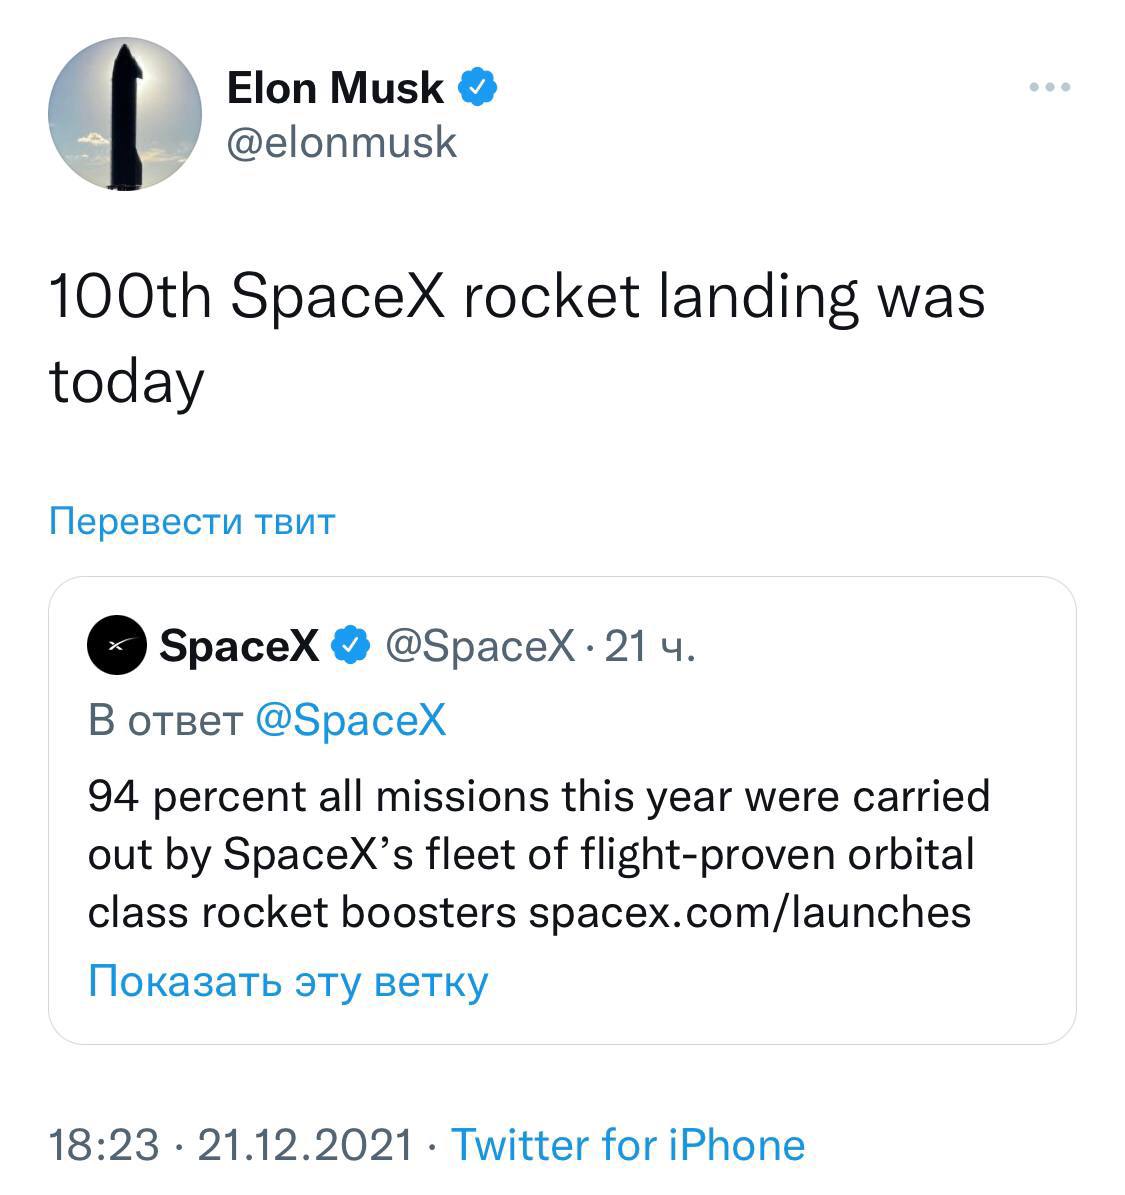Open the @elonmusk handle link

coord(342,142)
